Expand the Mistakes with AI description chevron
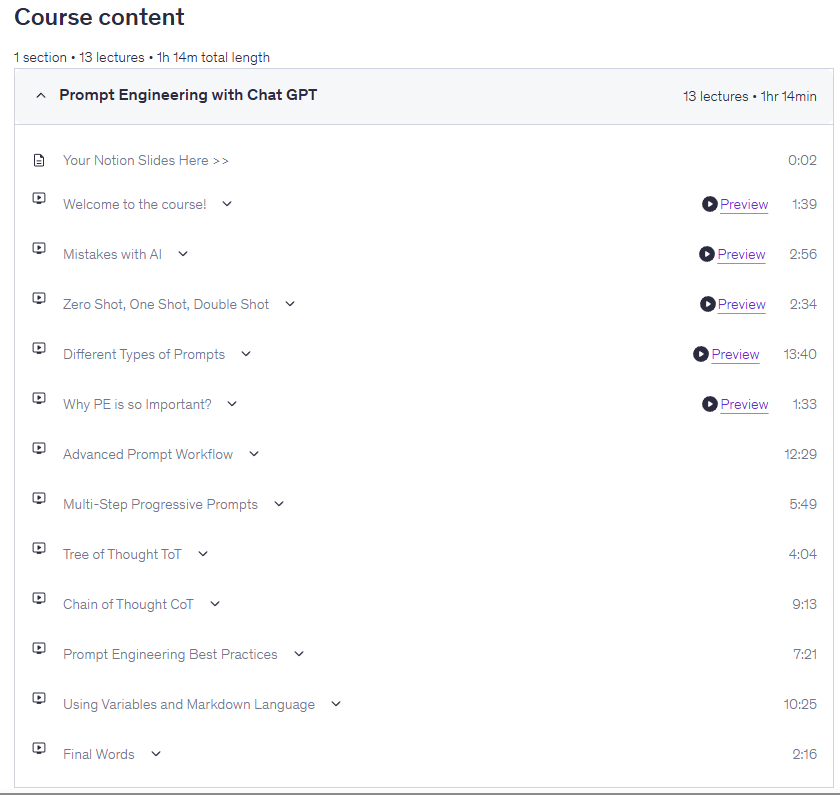The width and height of the screenshot is (840, 795). (x=183, y=254)
